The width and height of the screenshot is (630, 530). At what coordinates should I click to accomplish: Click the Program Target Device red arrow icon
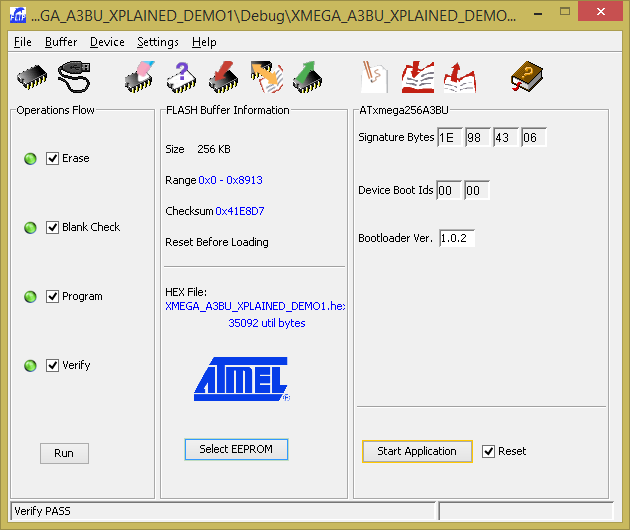(x=222, y=76)
